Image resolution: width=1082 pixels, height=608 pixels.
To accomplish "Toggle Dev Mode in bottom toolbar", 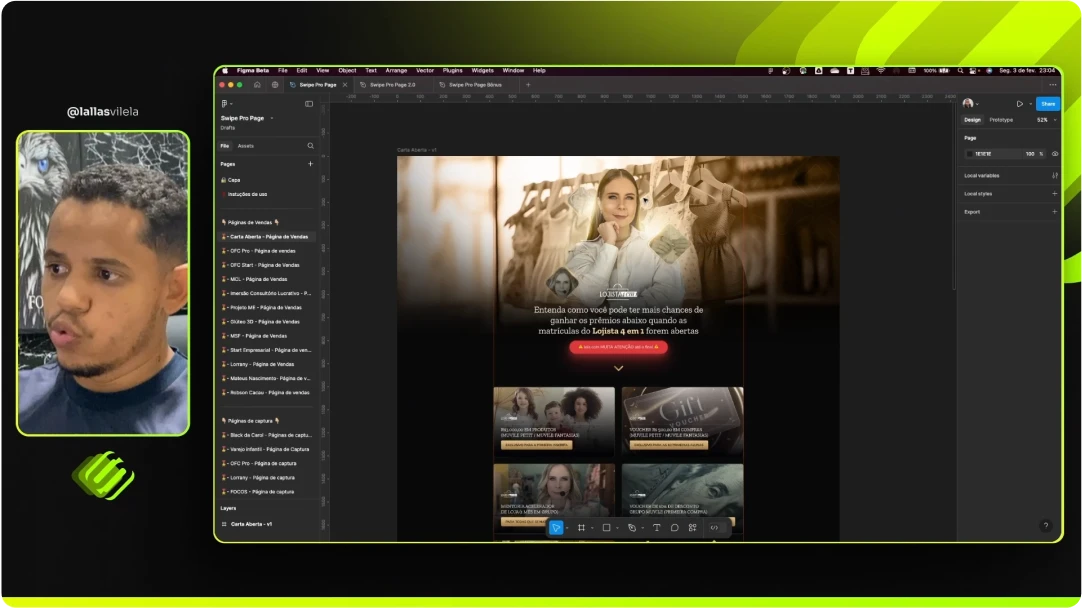I will [714, 527].
